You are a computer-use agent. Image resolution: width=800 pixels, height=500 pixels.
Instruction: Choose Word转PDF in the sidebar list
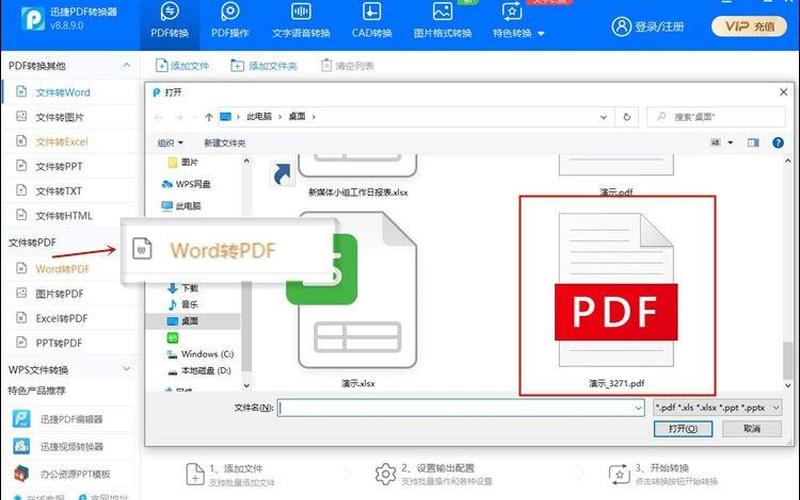[x=62, y=269]
